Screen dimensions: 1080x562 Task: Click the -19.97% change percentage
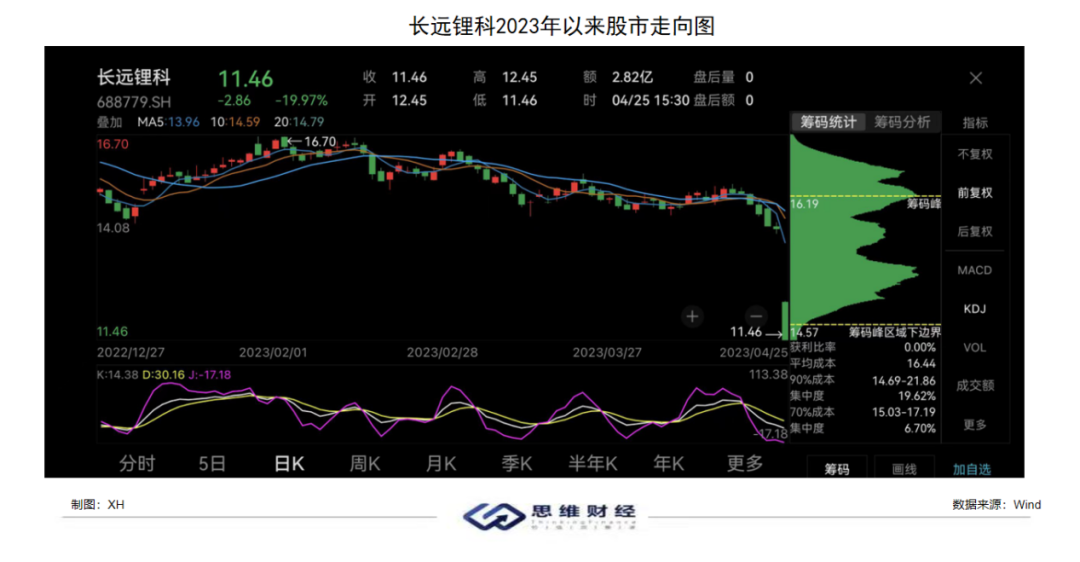301,101
